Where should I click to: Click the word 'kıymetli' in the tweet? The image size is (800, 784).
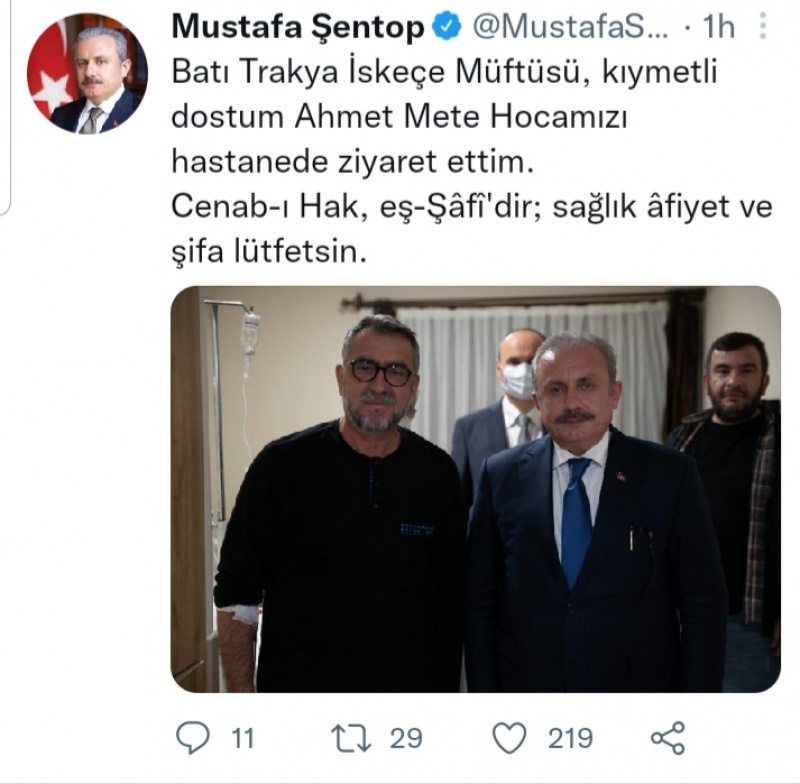point(660,72)
